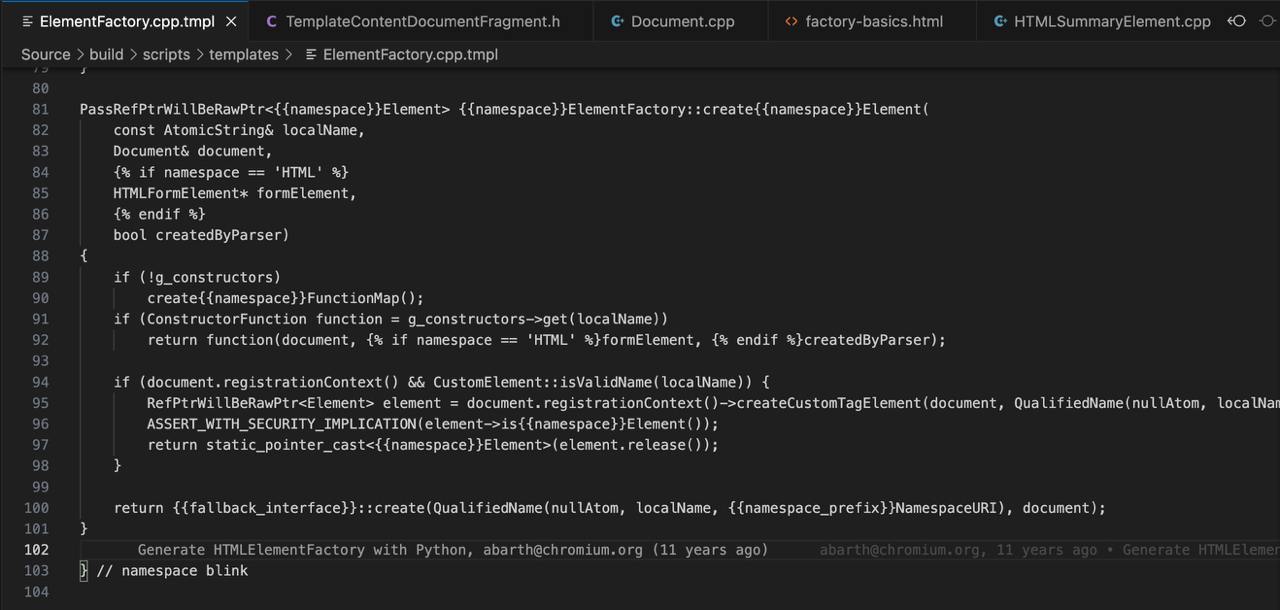Close the ElementFactory.cpp.tmpl tab
This screenshot has width=1280, height=610.
[x=232, y=21]
